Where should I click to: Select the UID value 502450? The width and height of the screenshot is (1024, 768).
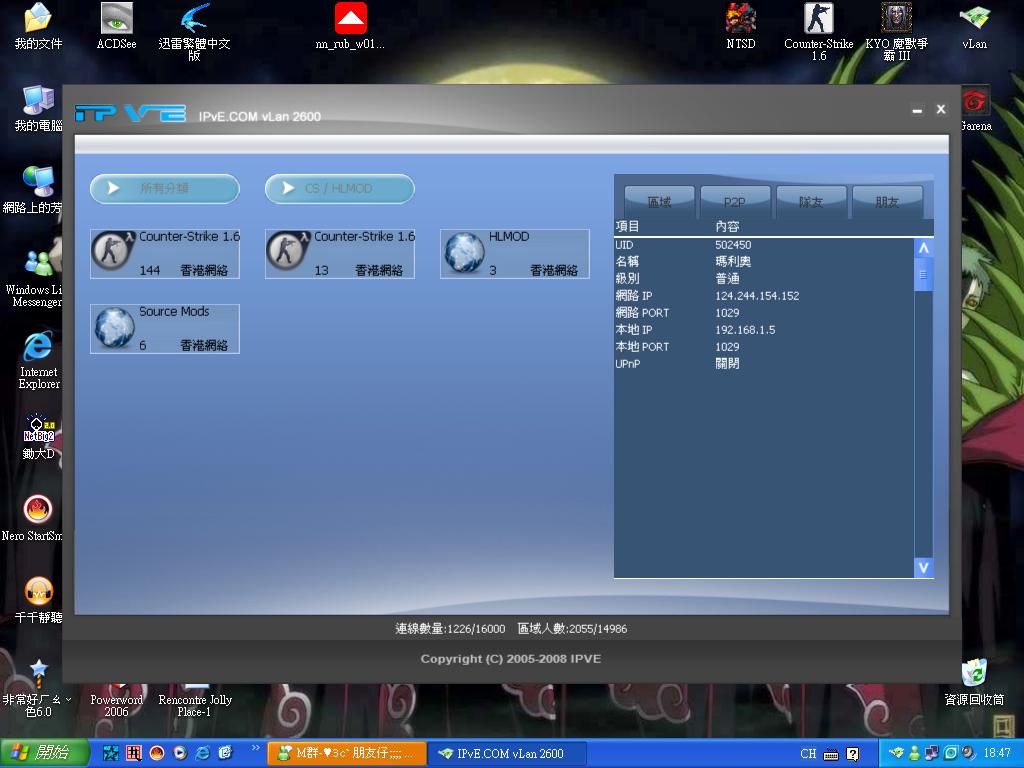733,245
